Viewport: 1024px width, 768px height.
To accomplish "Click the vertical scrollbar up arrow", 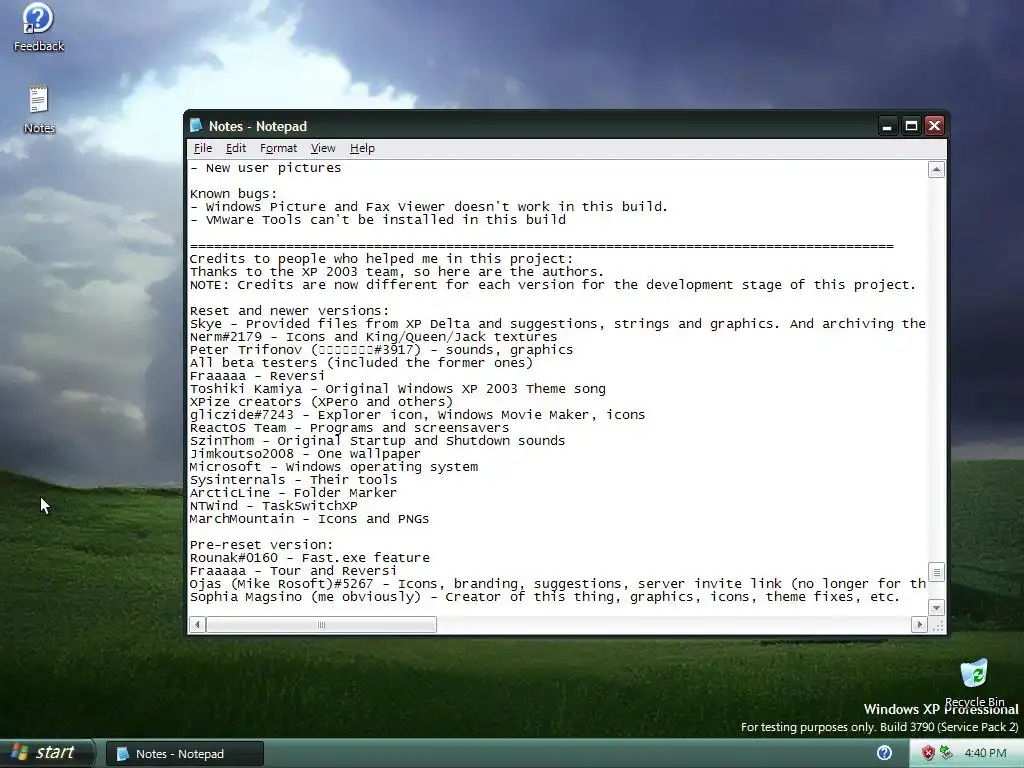I will [x=936, y=170].
